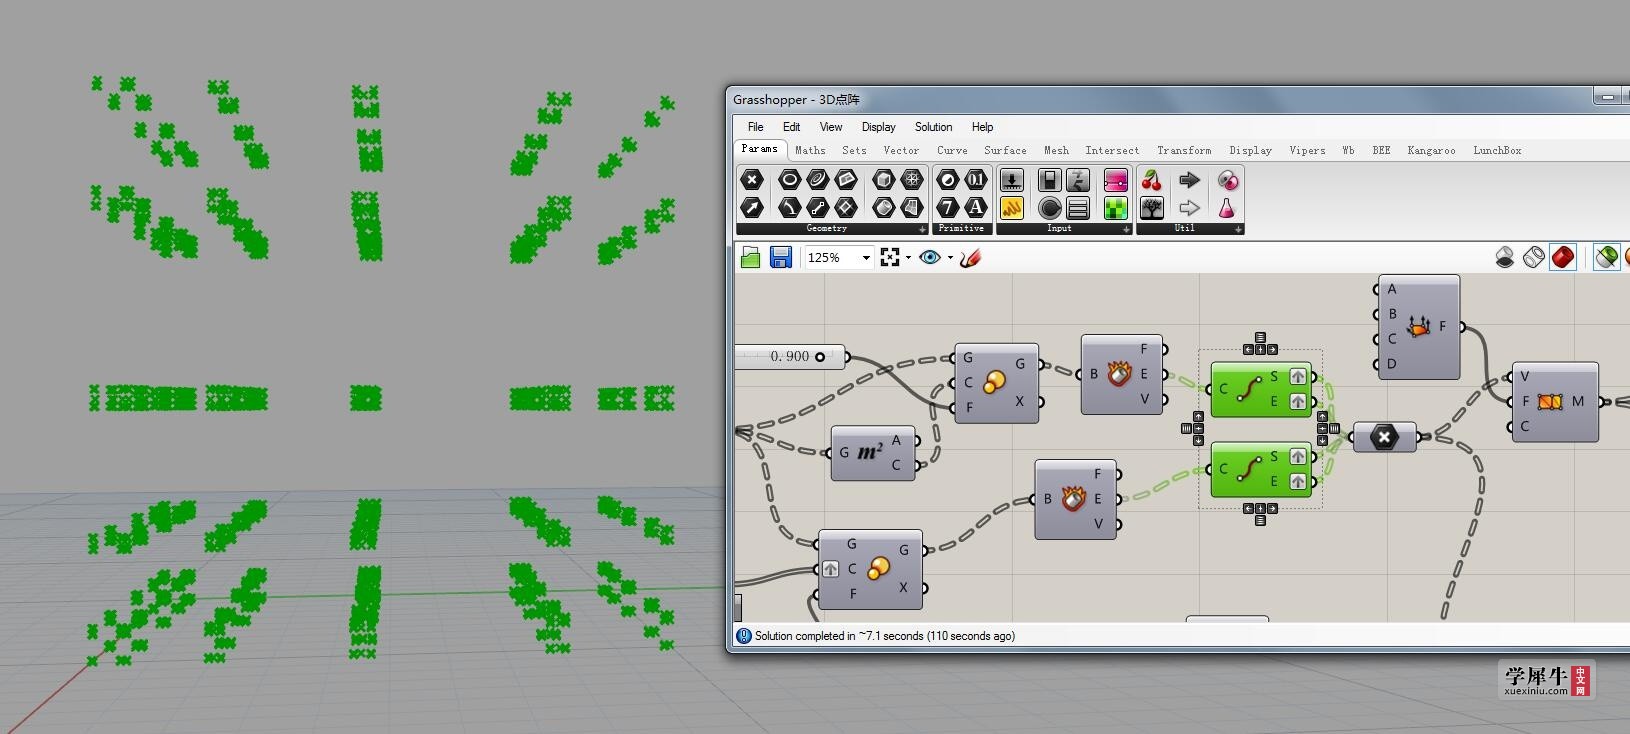Screen dimensions: 1630x734
Task: Click the Zoom Extents canvas button
Action: point(890,258)
